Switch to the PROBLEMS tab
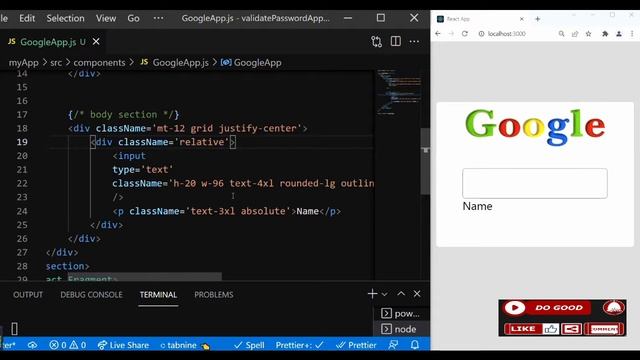 pyautogui.click(x=214, y=295)
